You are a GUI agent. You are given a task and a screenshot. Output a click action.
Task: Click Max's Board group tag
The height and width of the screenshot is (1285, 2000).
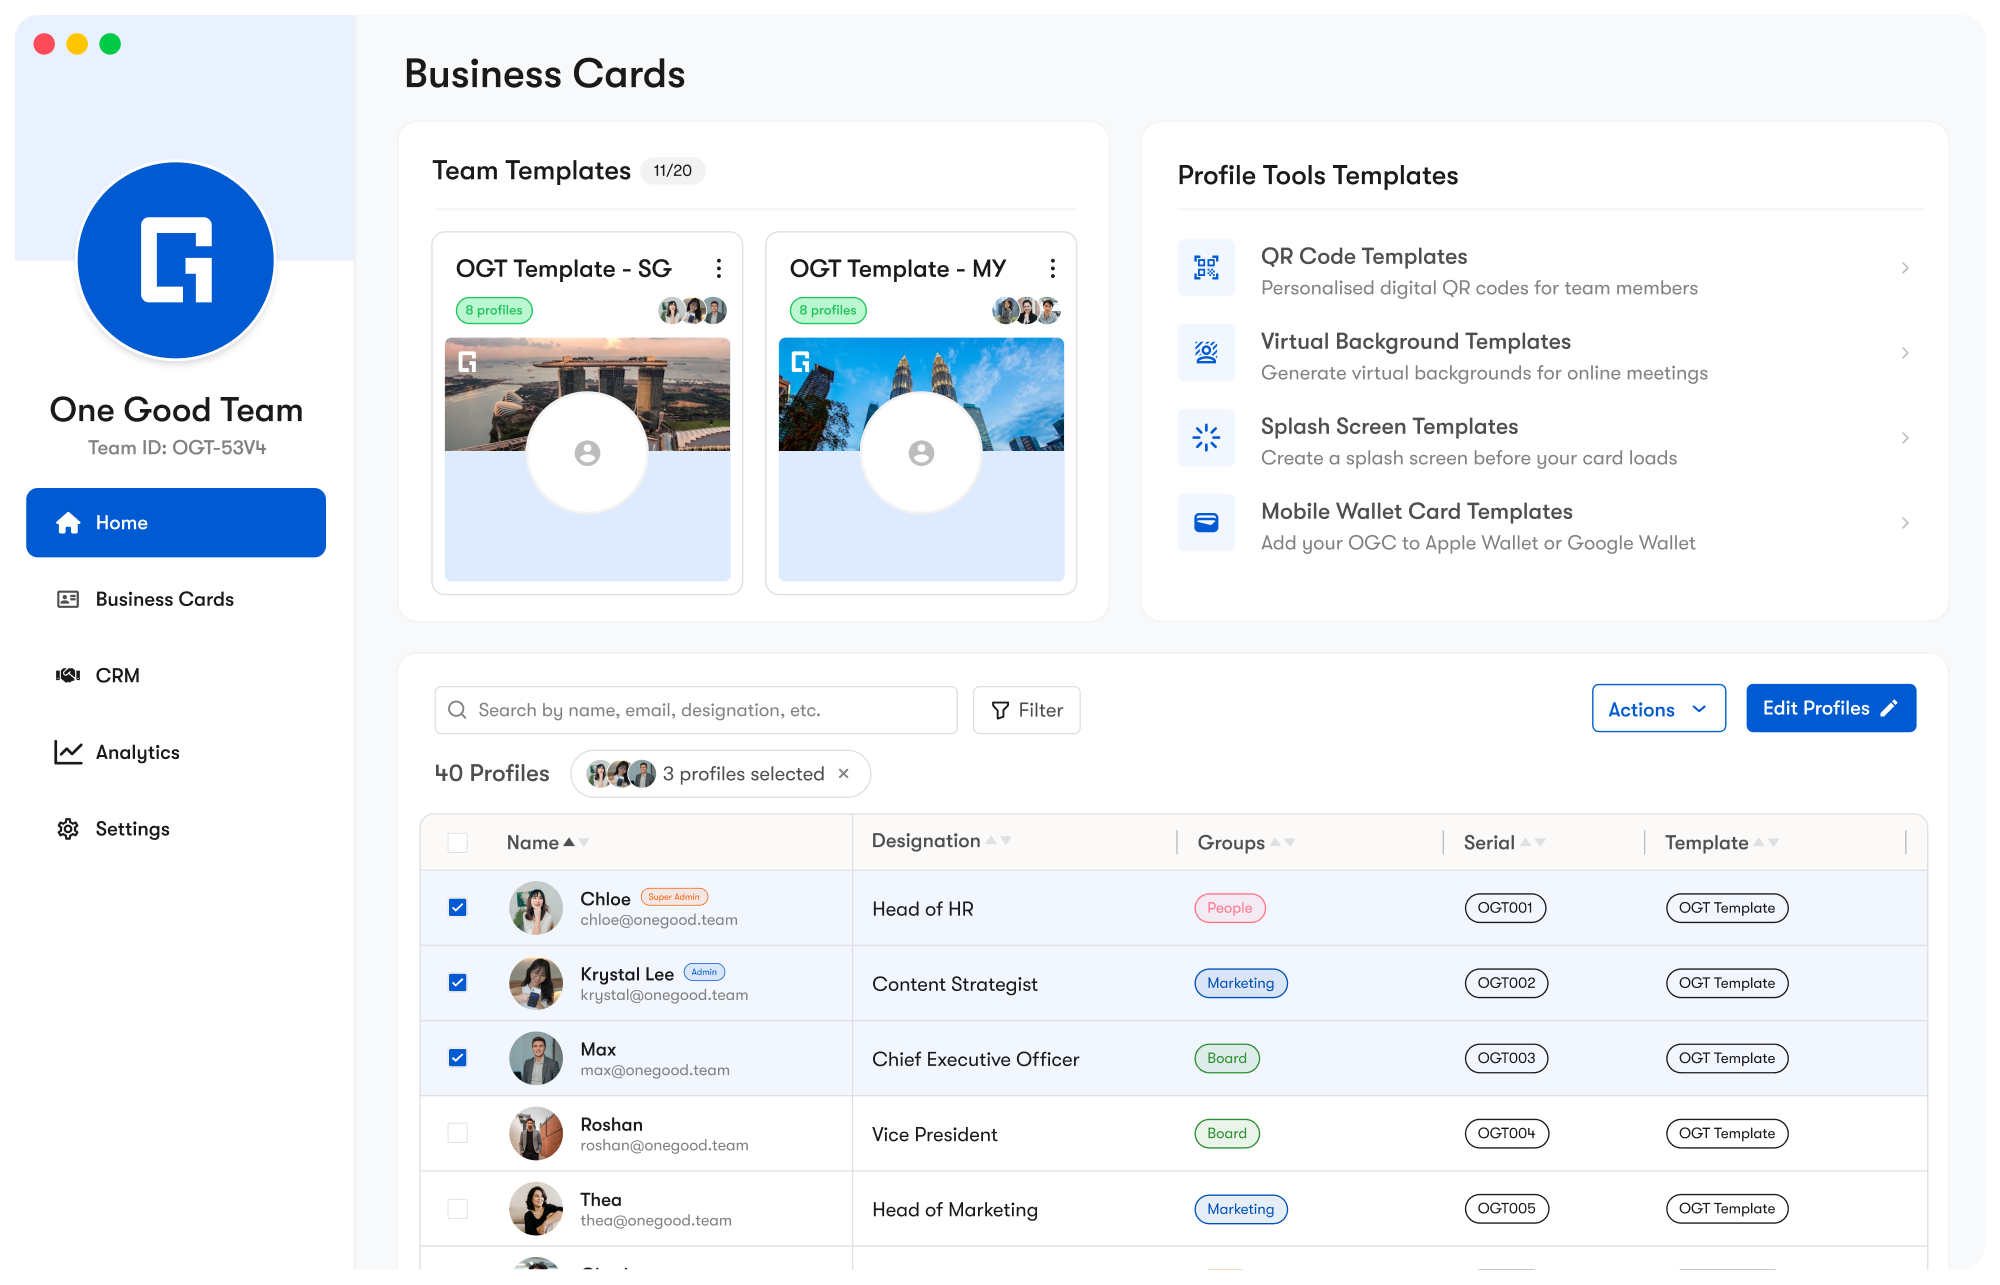[x=1227, y=1058]
